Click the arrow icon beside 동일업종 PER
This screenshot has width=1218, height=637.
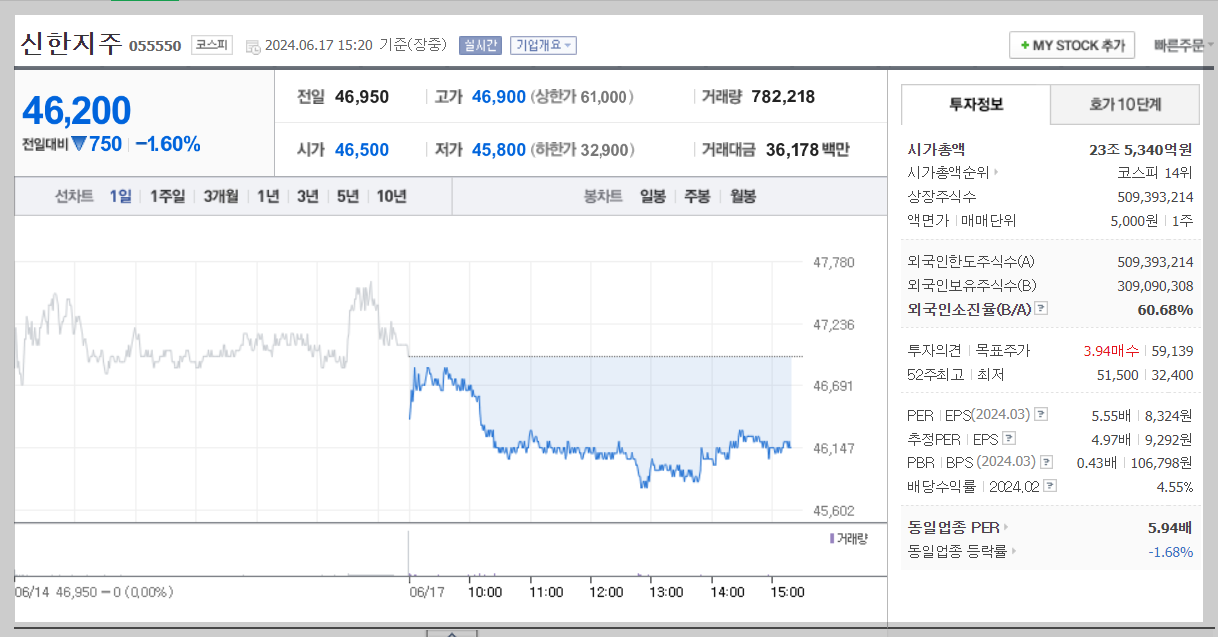(x=1007, y=527)
